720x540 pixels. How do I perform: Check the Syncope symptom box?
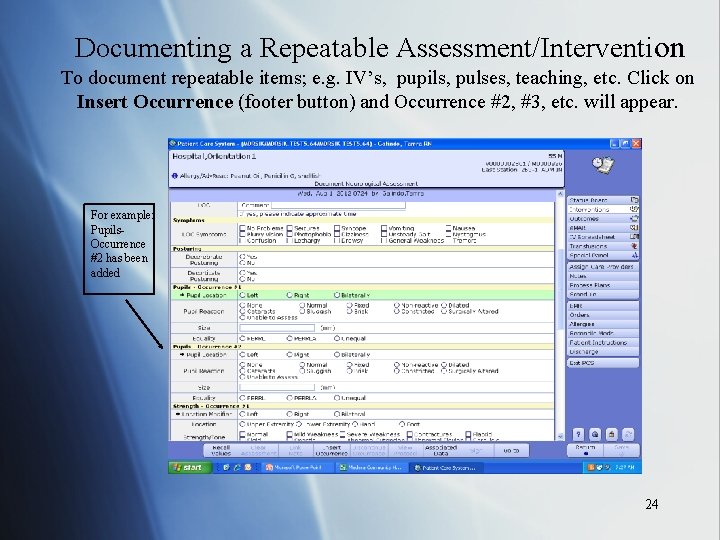click(x=337, y=228)
